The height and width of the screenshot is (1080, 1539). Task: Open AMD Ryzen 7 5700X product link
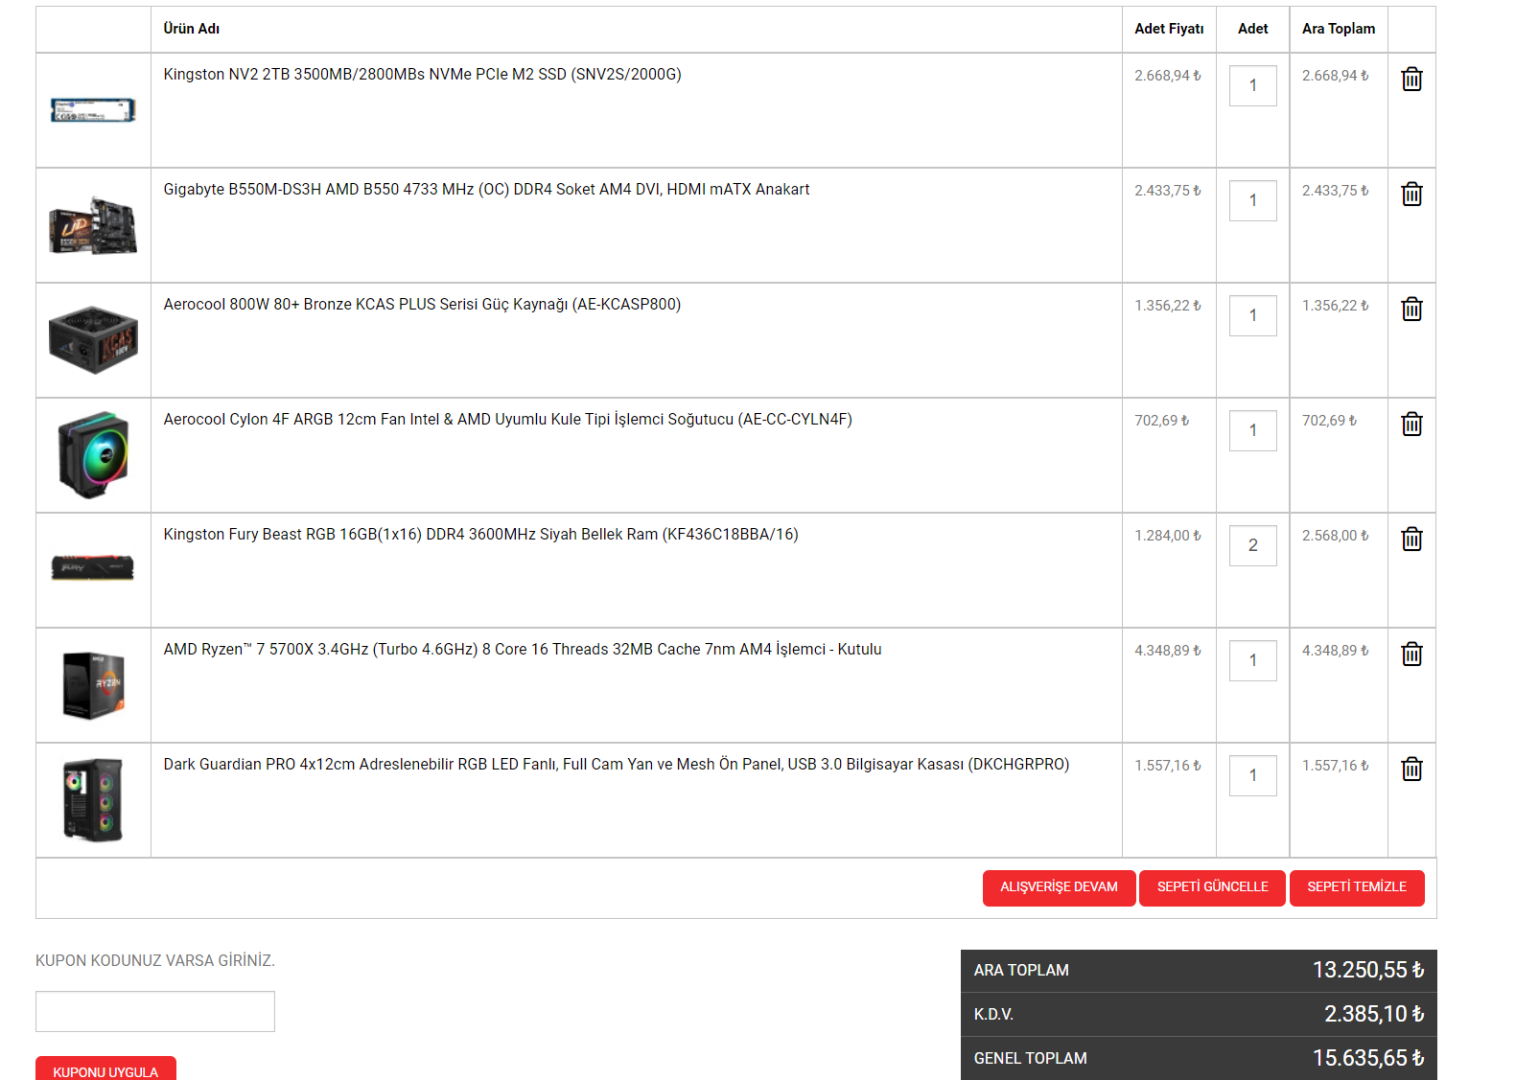click(x=522, y=650)
